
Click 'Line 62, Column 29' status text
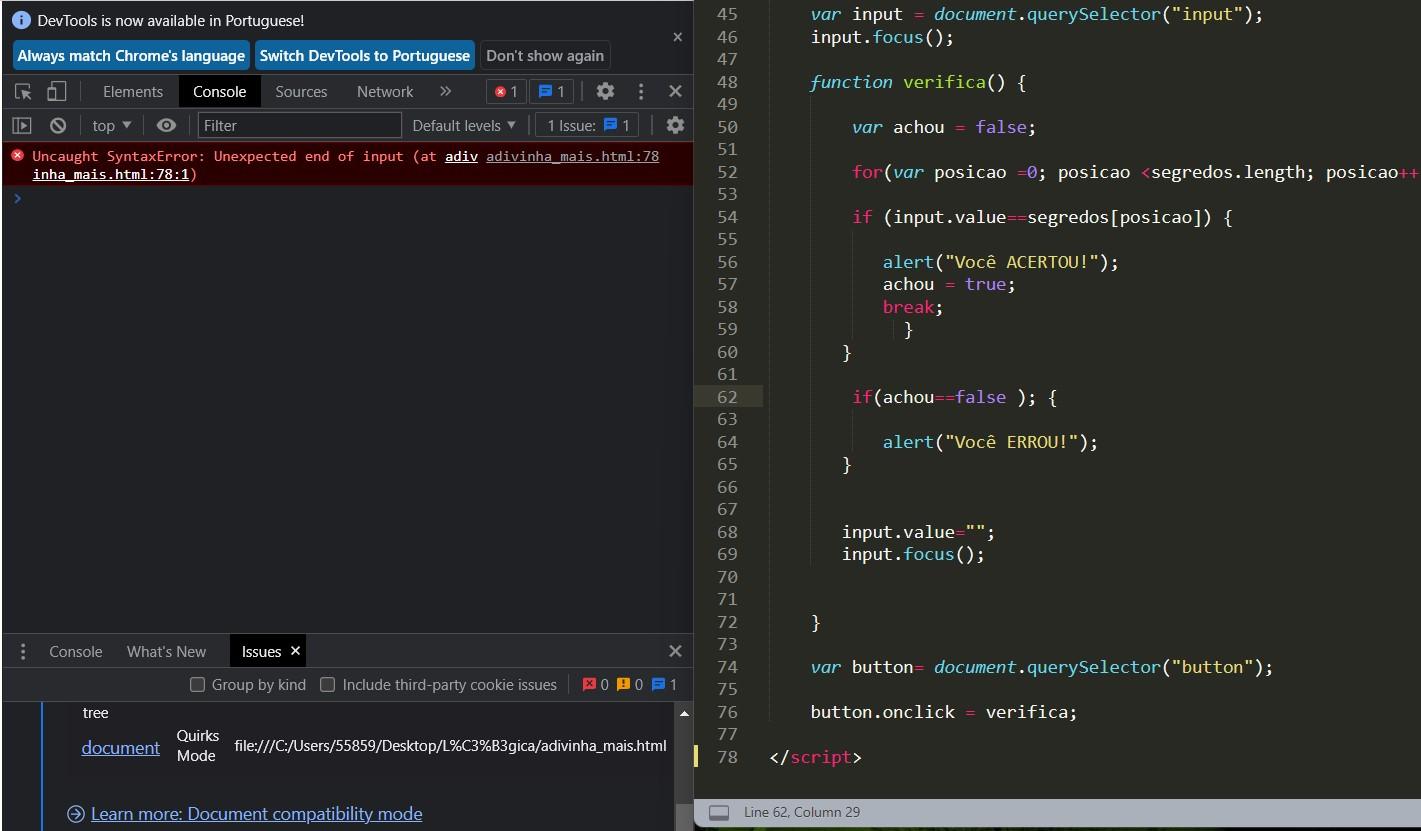tap(802, 812)
